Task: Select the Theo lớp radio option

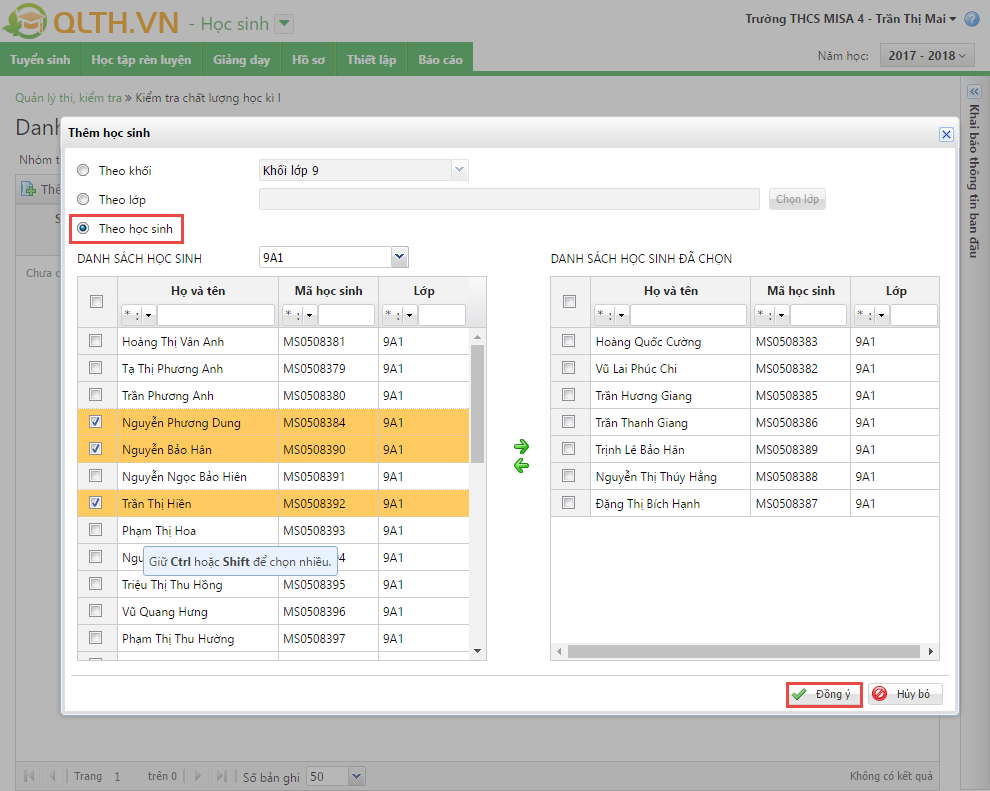Action: (x=83, y=200)
